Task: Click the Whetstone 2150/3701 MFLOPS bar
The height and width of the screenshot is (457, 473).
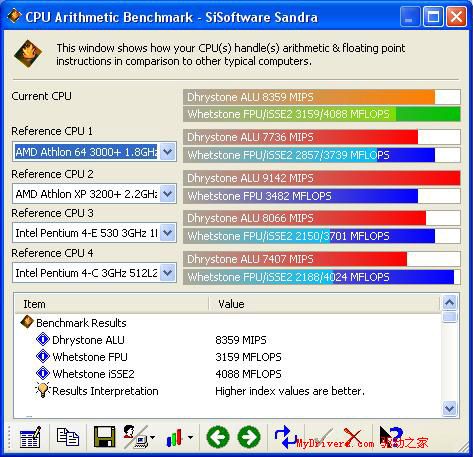Action: tap(322, 236)
